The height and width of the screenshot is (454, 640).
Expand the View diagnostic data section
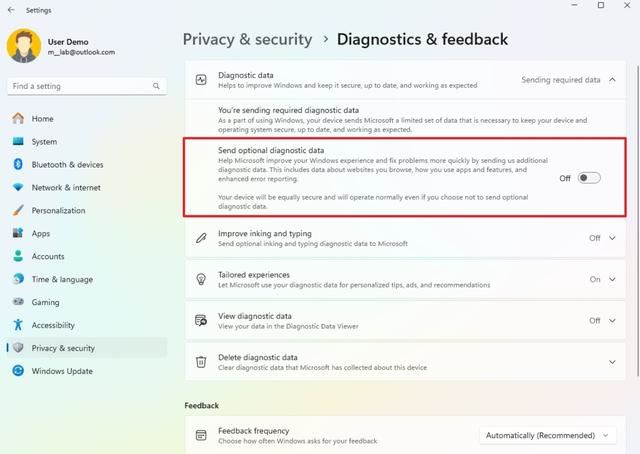point(612,320)
